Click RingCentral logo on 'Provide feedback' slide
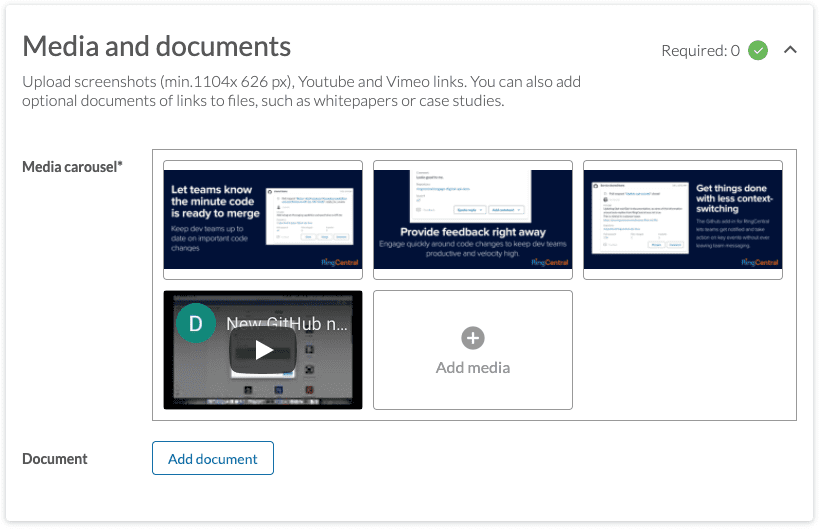Image resolution: width=821 pixels, height=529 pixels. [548, 262]
